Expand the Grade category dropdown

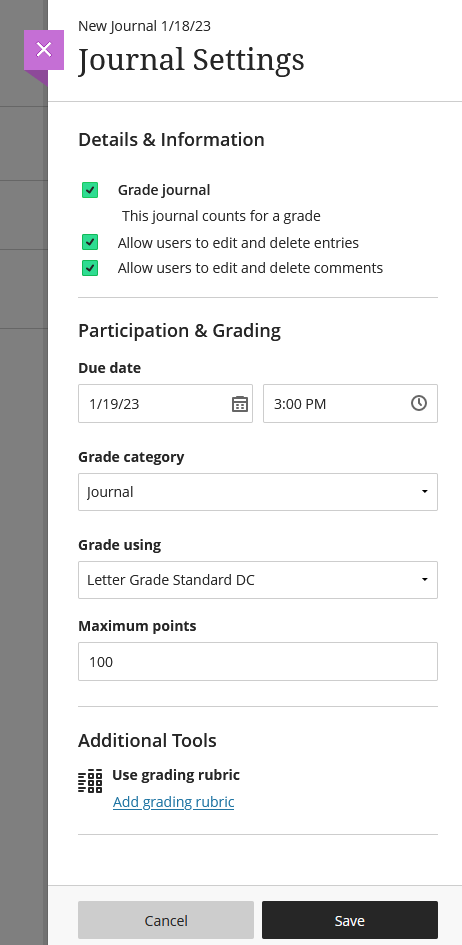(258, 492)
